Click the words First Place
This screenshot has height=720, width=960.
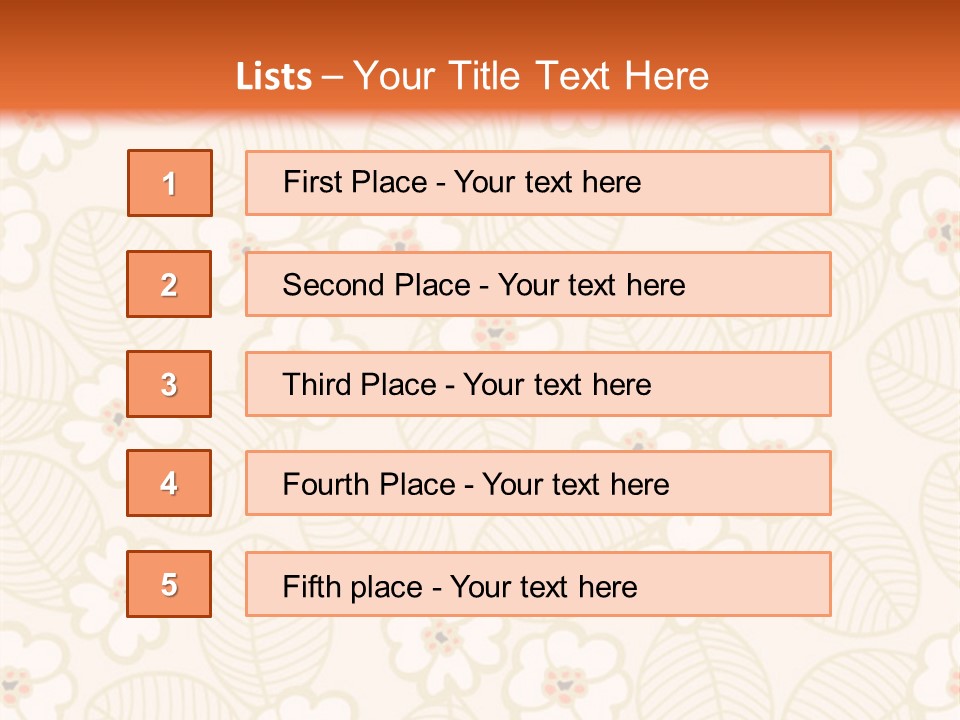[x=355, y=182]
